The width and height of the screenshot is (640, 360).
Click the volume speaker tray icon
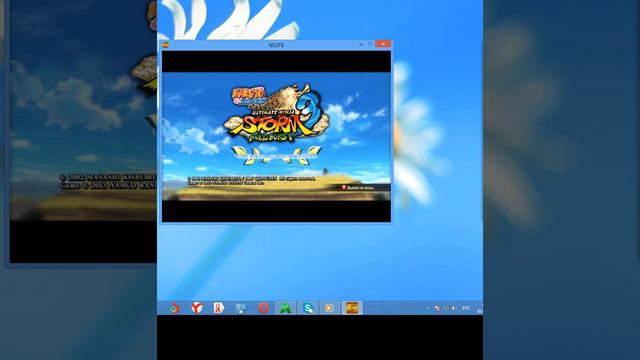[x=454, y=309]
